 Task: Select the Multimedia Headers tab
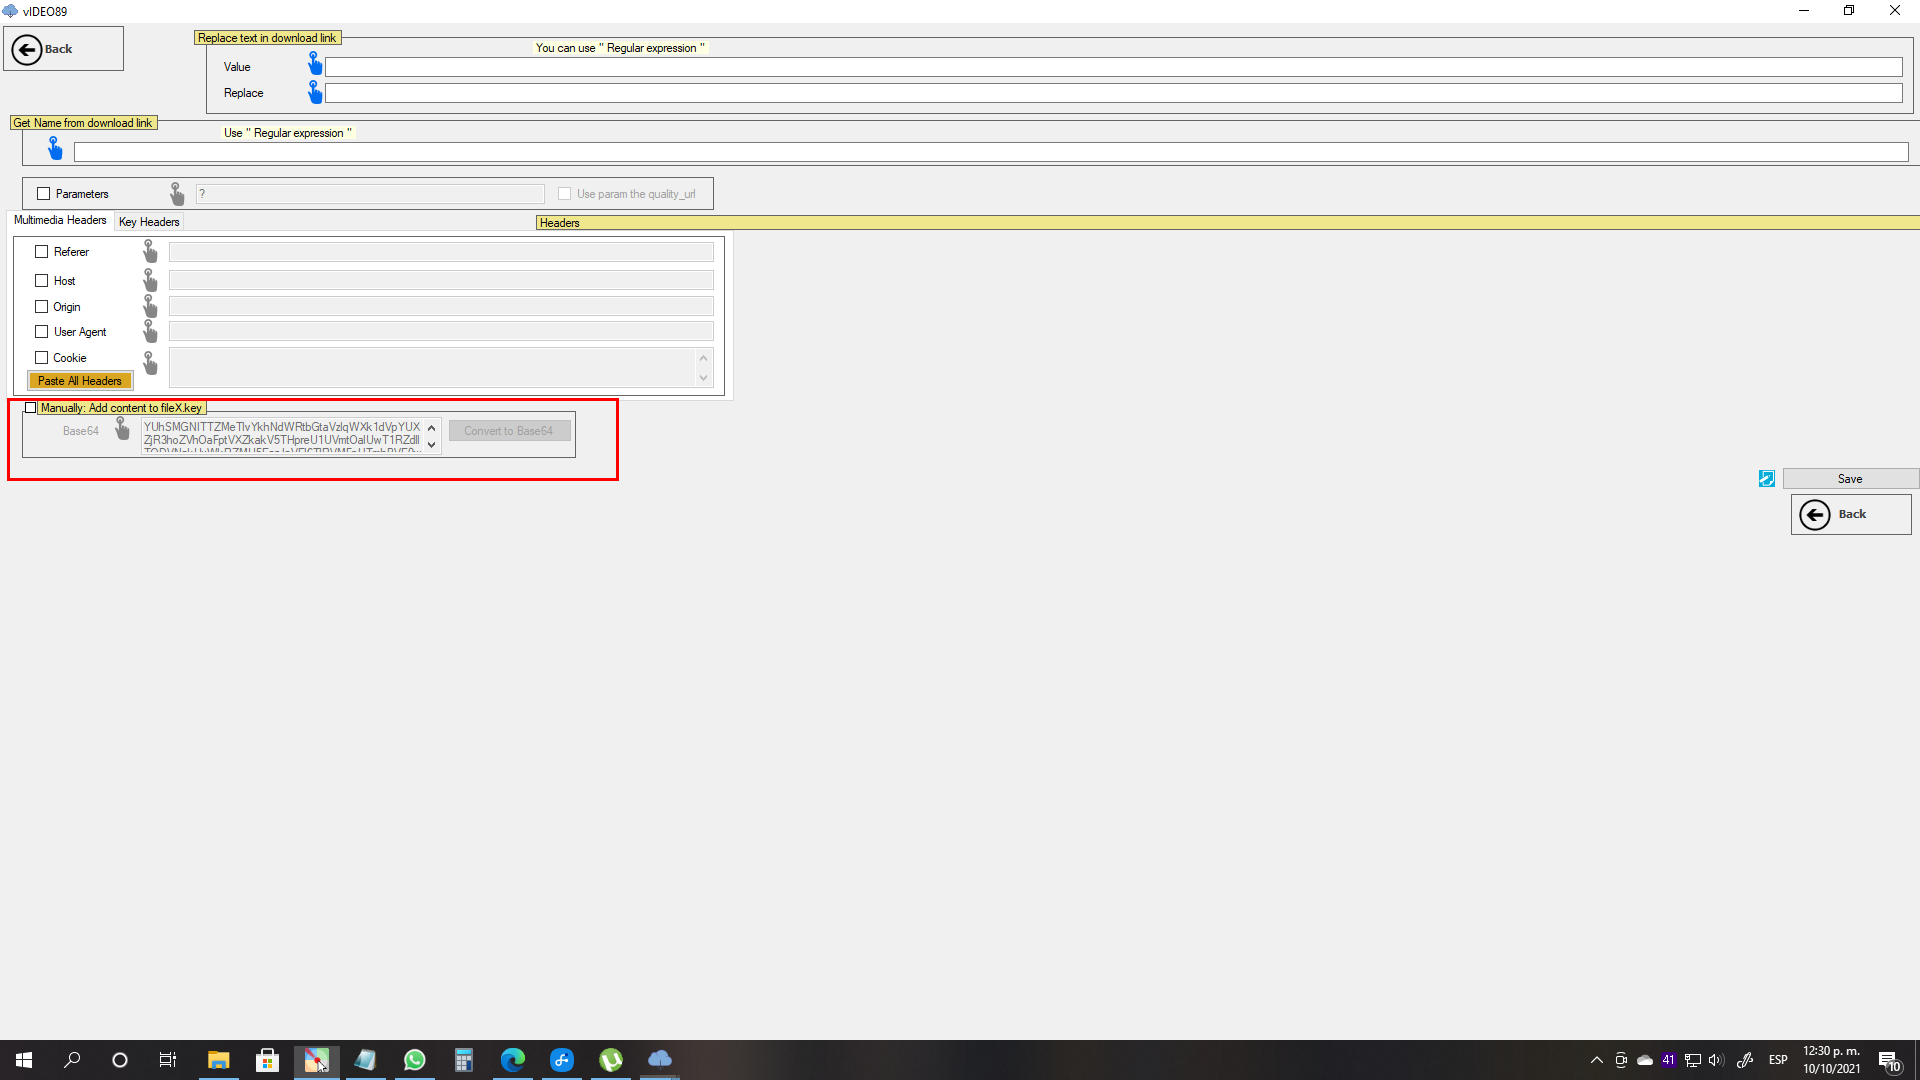[x=60, y=221]
